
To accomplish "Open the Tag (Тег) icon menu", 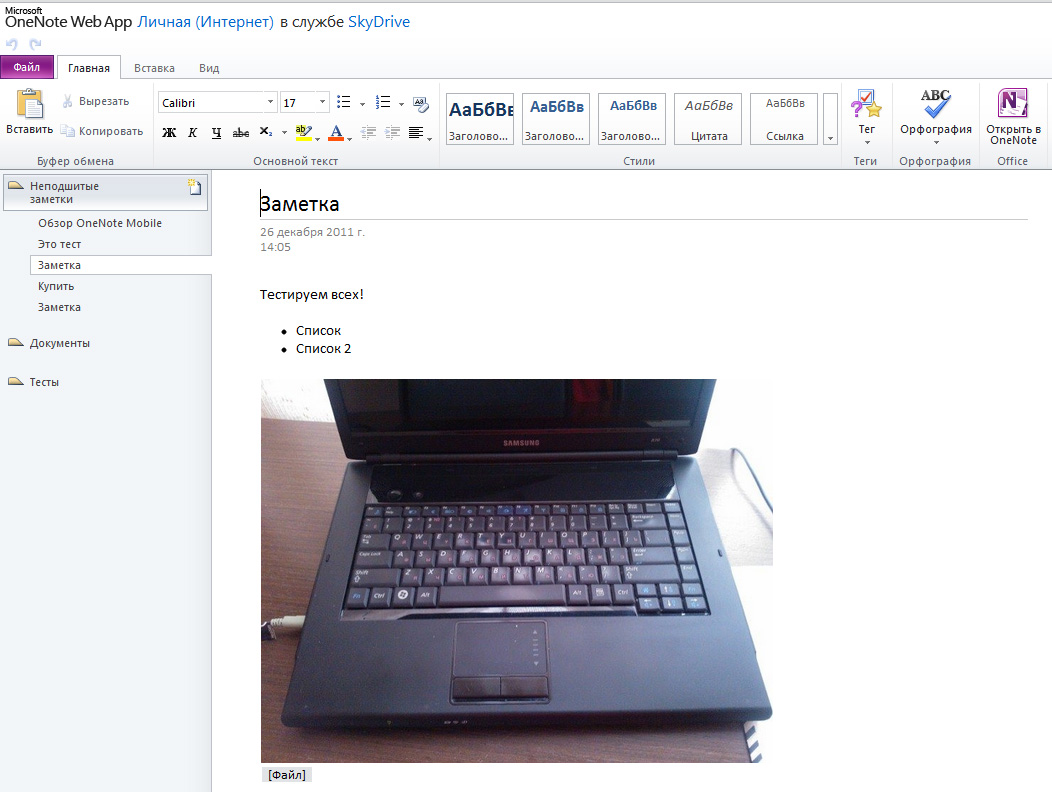I will click(x=866, y=104).
